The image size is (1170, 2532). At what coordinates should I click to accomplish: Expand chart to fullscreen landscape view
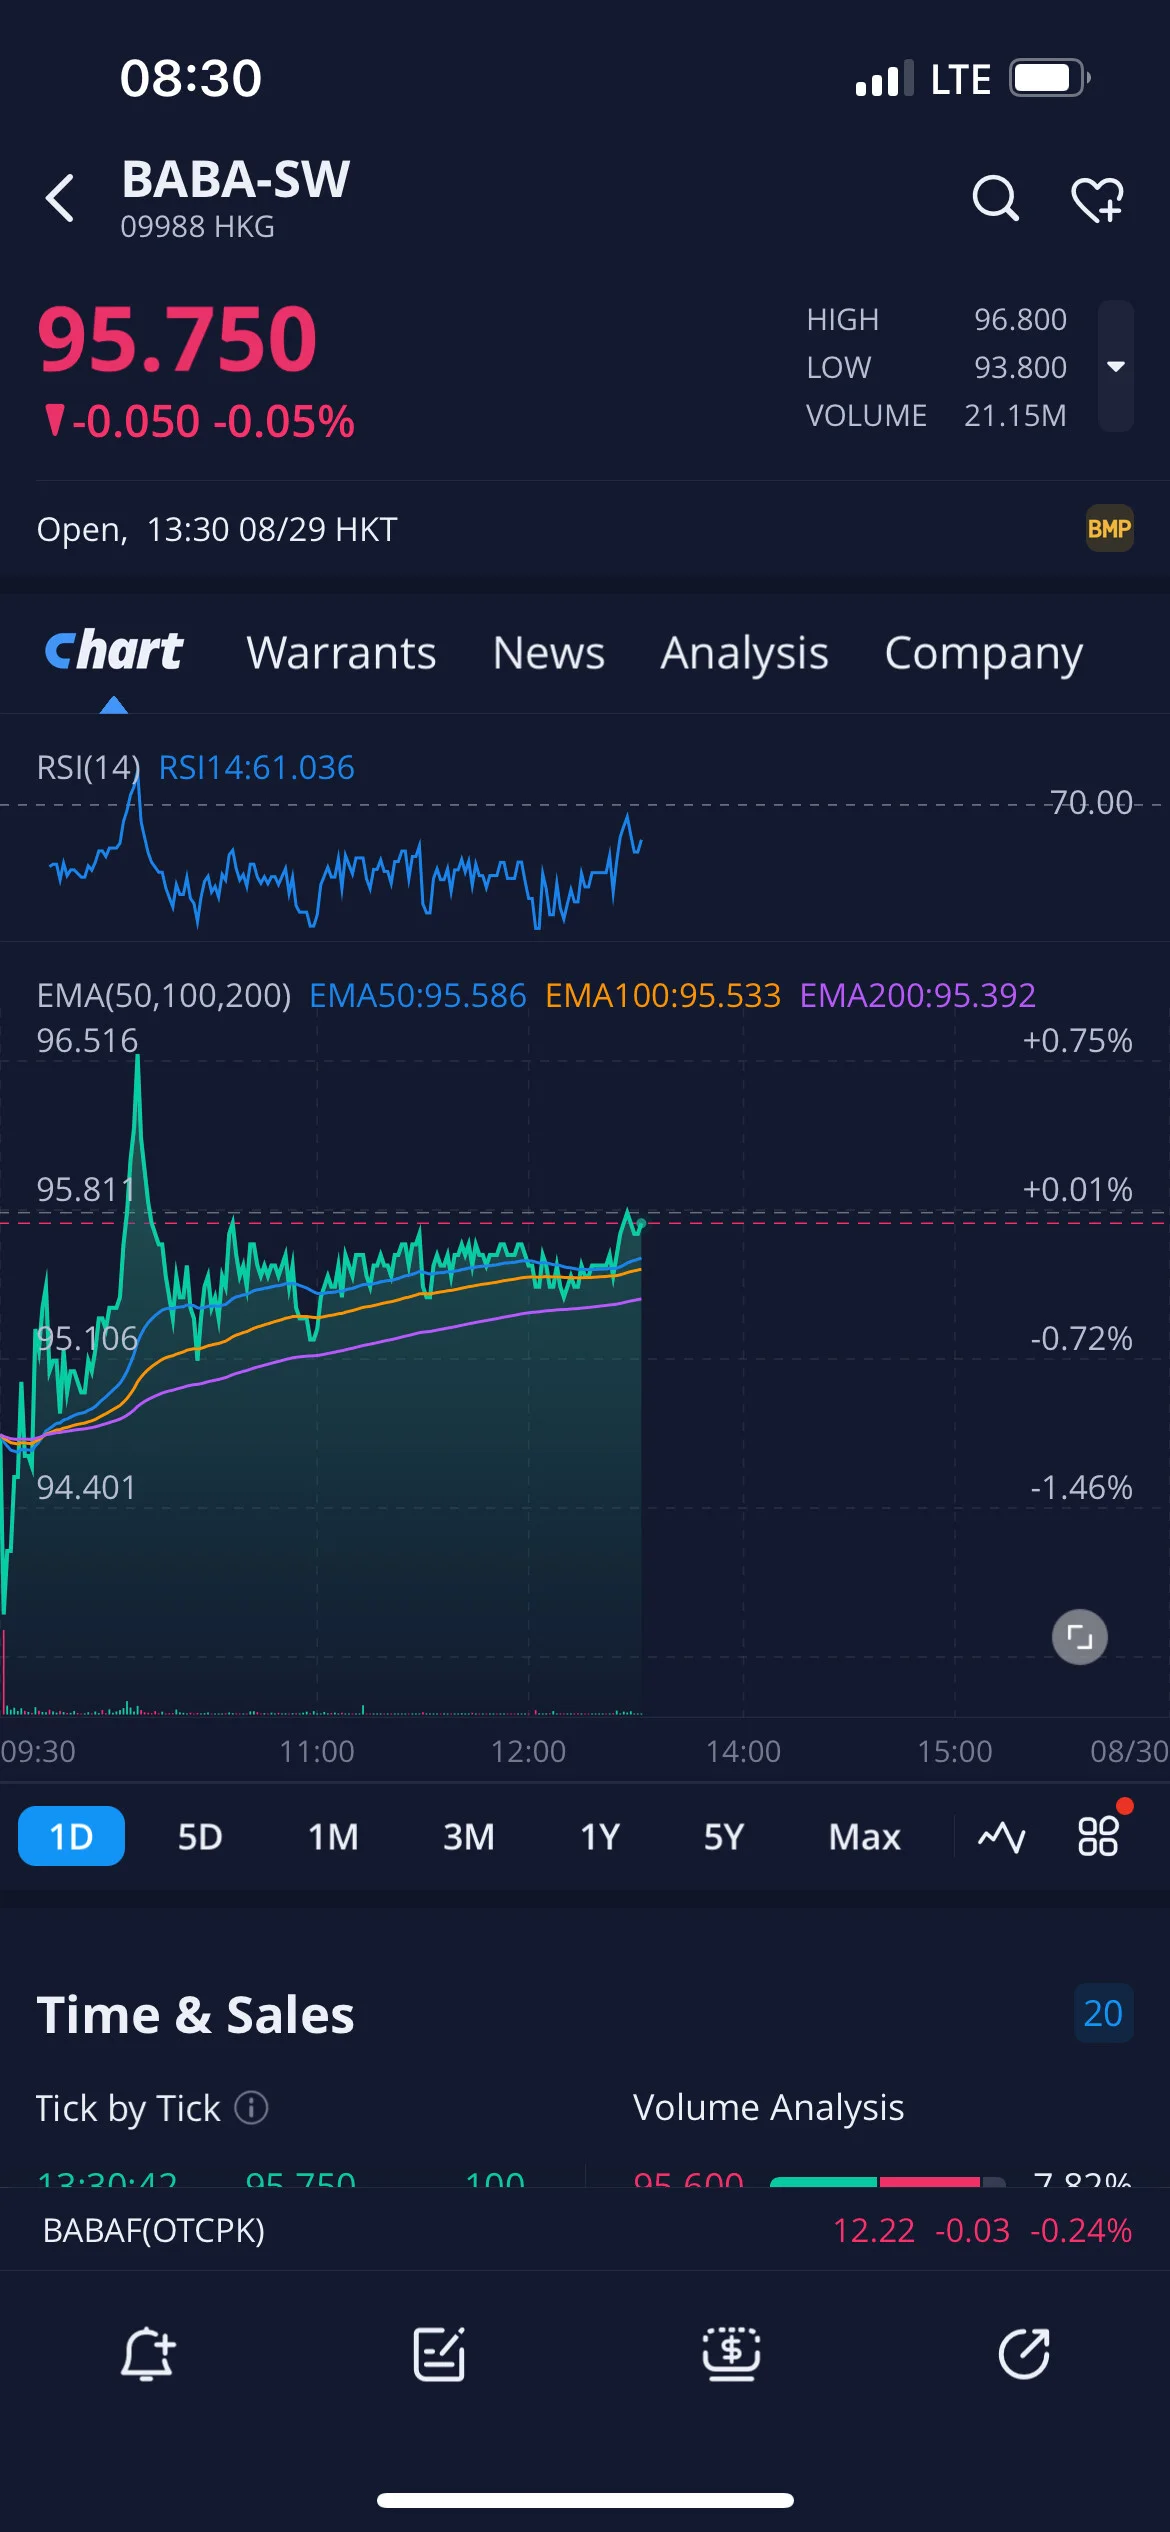1080,1637
